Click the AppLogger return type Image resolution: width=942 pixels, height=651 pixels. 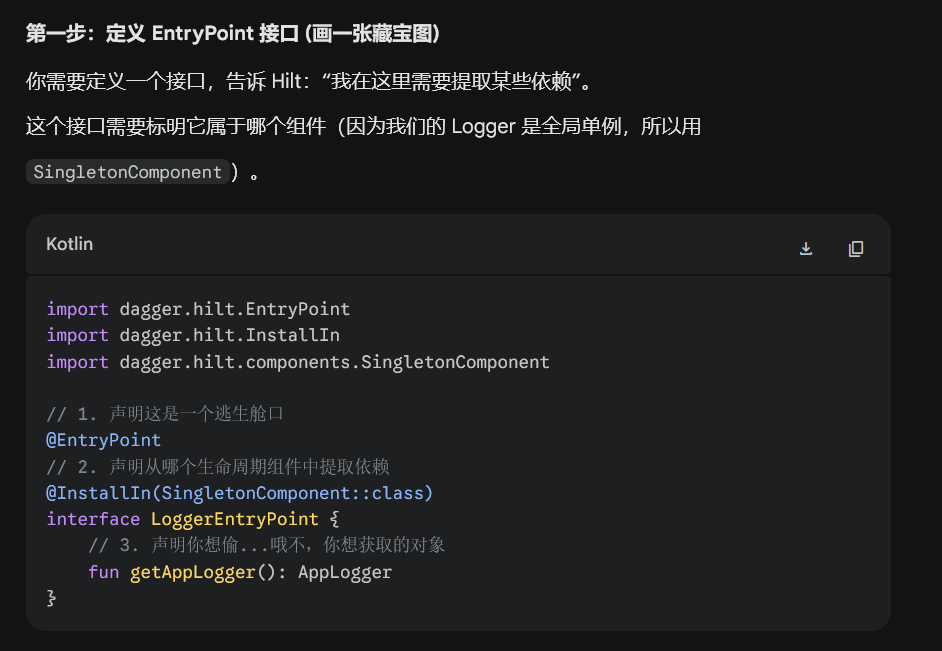tap(345, 572)
